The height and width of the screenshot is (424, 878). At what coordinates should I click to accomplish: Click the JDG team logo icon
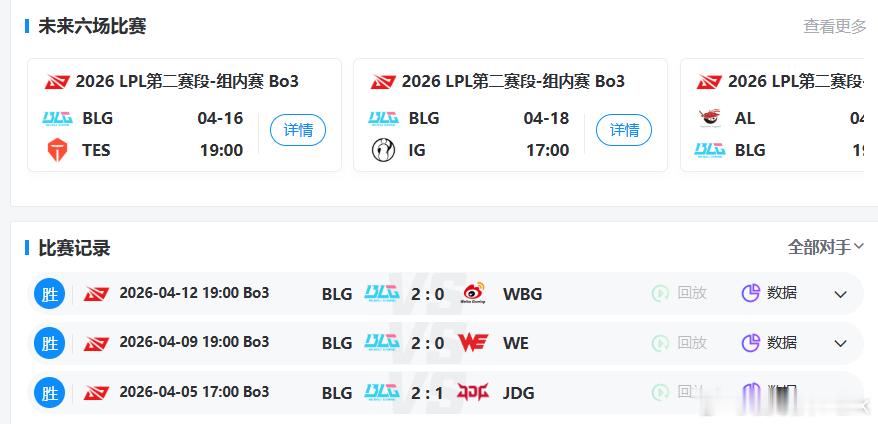pyautogui.click(x=473, y=392)
